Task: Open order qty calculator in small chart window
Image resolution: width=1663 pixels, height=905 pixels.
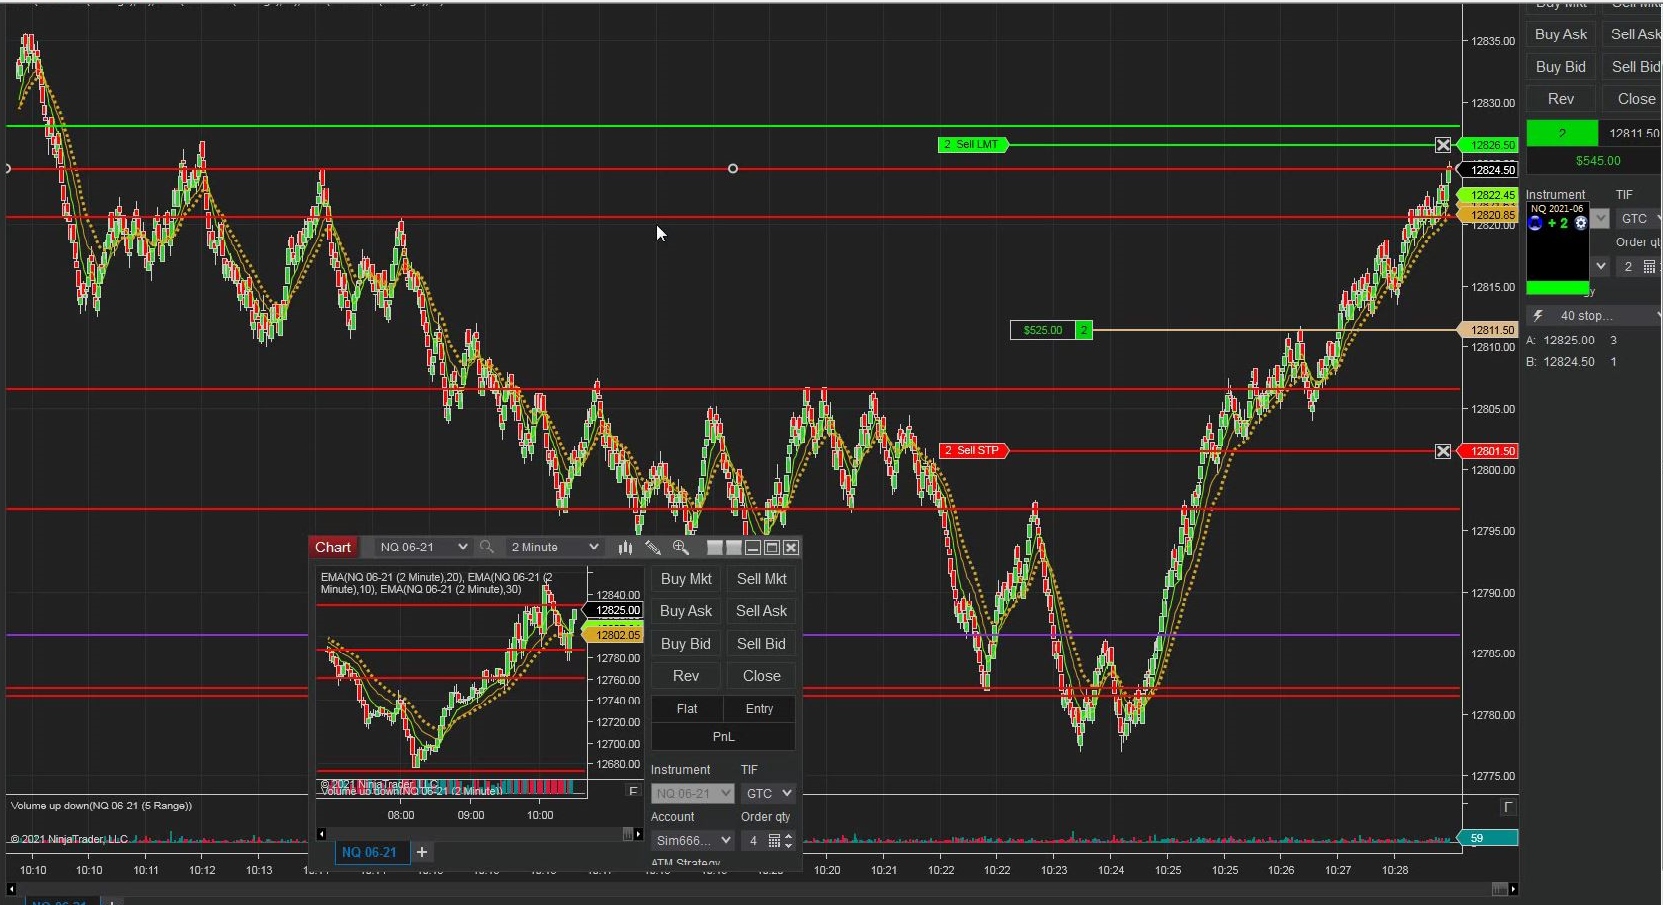Action: [774, 841]
